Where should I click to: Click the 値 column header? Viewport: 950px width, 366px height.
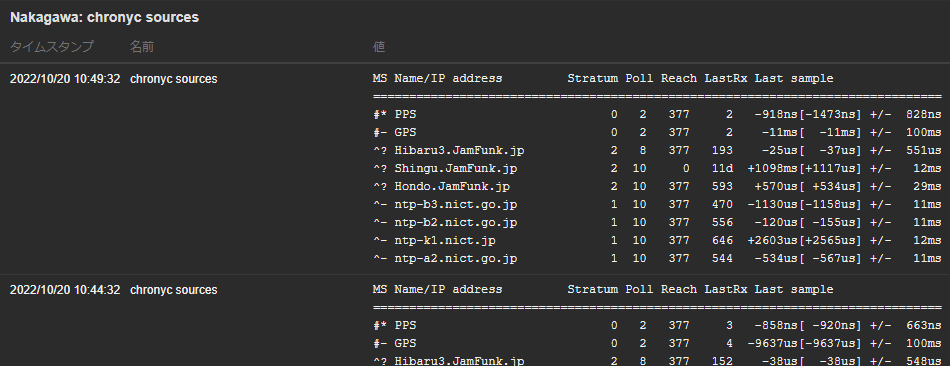tap(379, 47)
